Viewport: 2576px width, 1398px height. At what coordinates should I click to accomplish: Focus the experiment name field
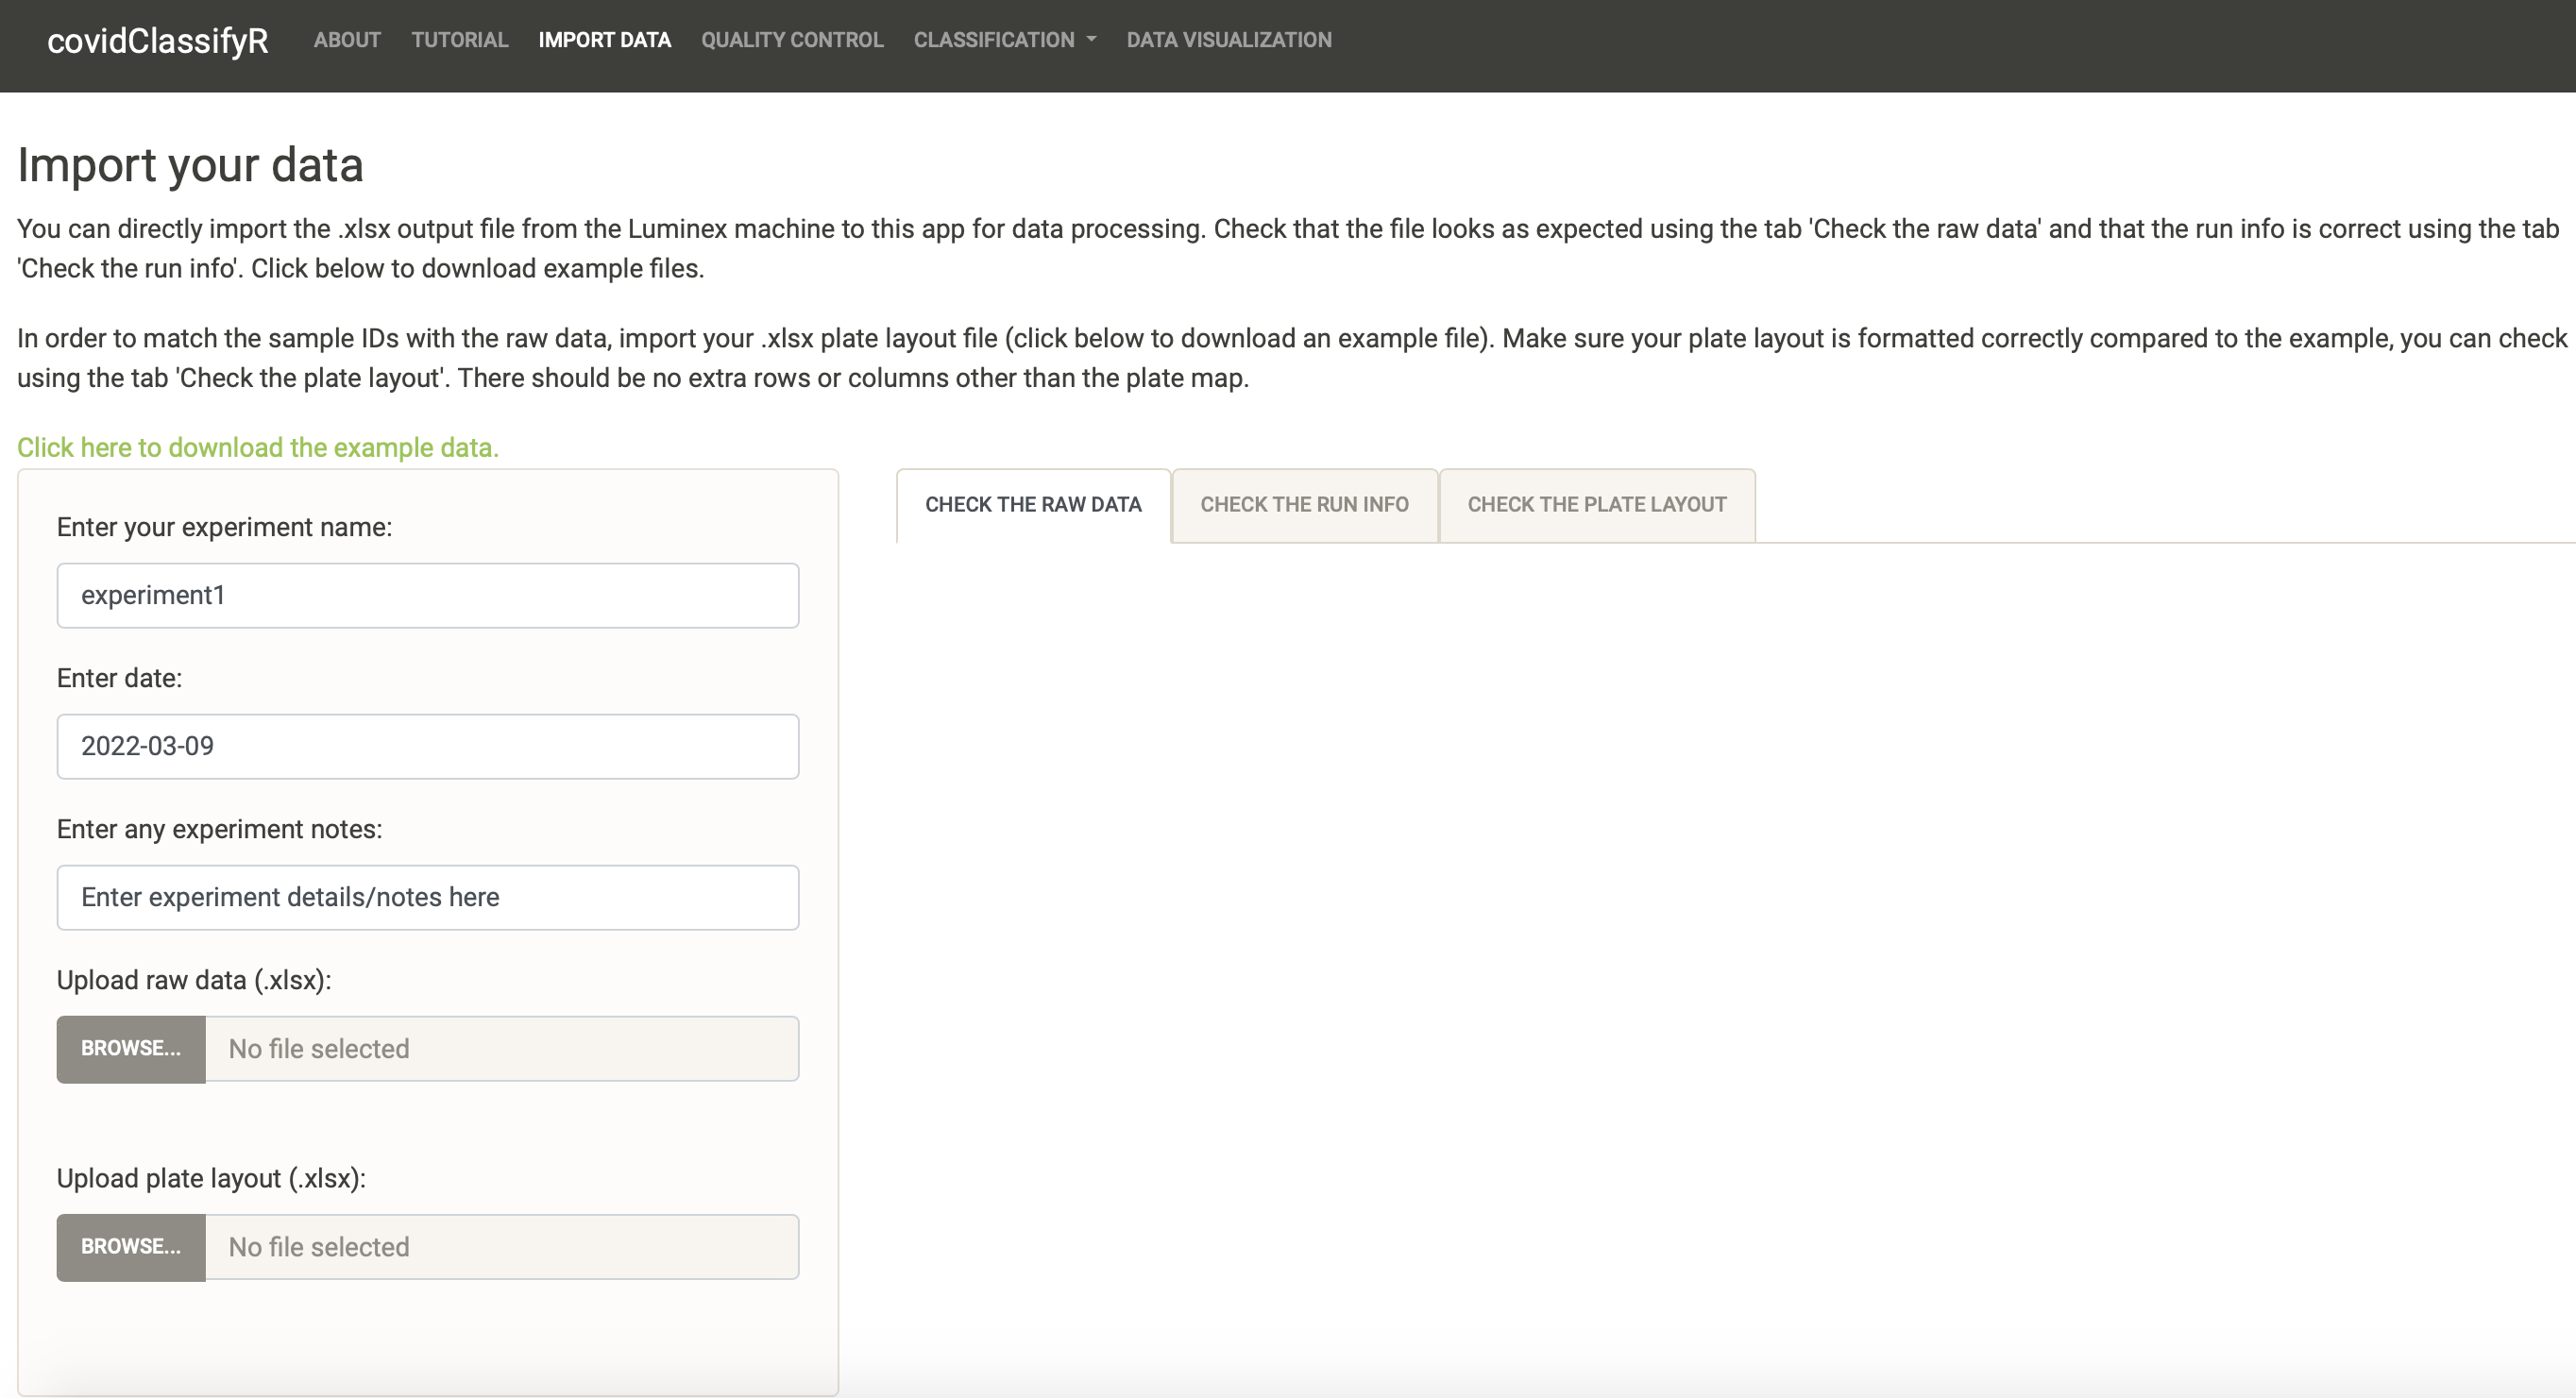point(428,595)
